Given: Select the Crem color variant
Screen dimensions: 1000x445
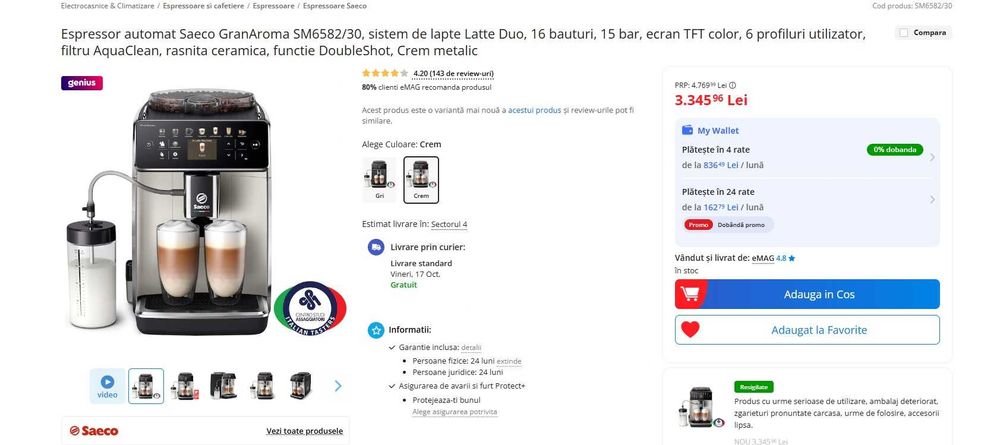Looking at the screenshot, I should 421,180.
